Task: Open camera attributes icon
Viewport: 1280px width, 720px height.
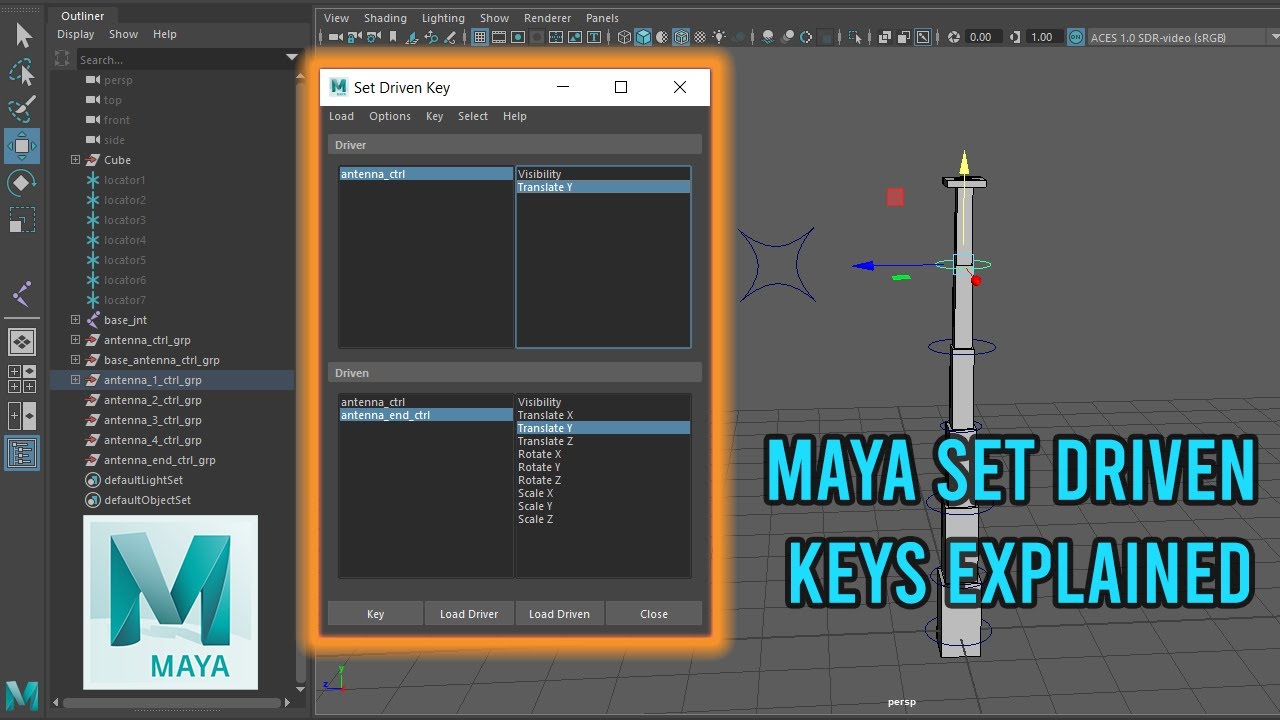Action: tap(374, 37)
